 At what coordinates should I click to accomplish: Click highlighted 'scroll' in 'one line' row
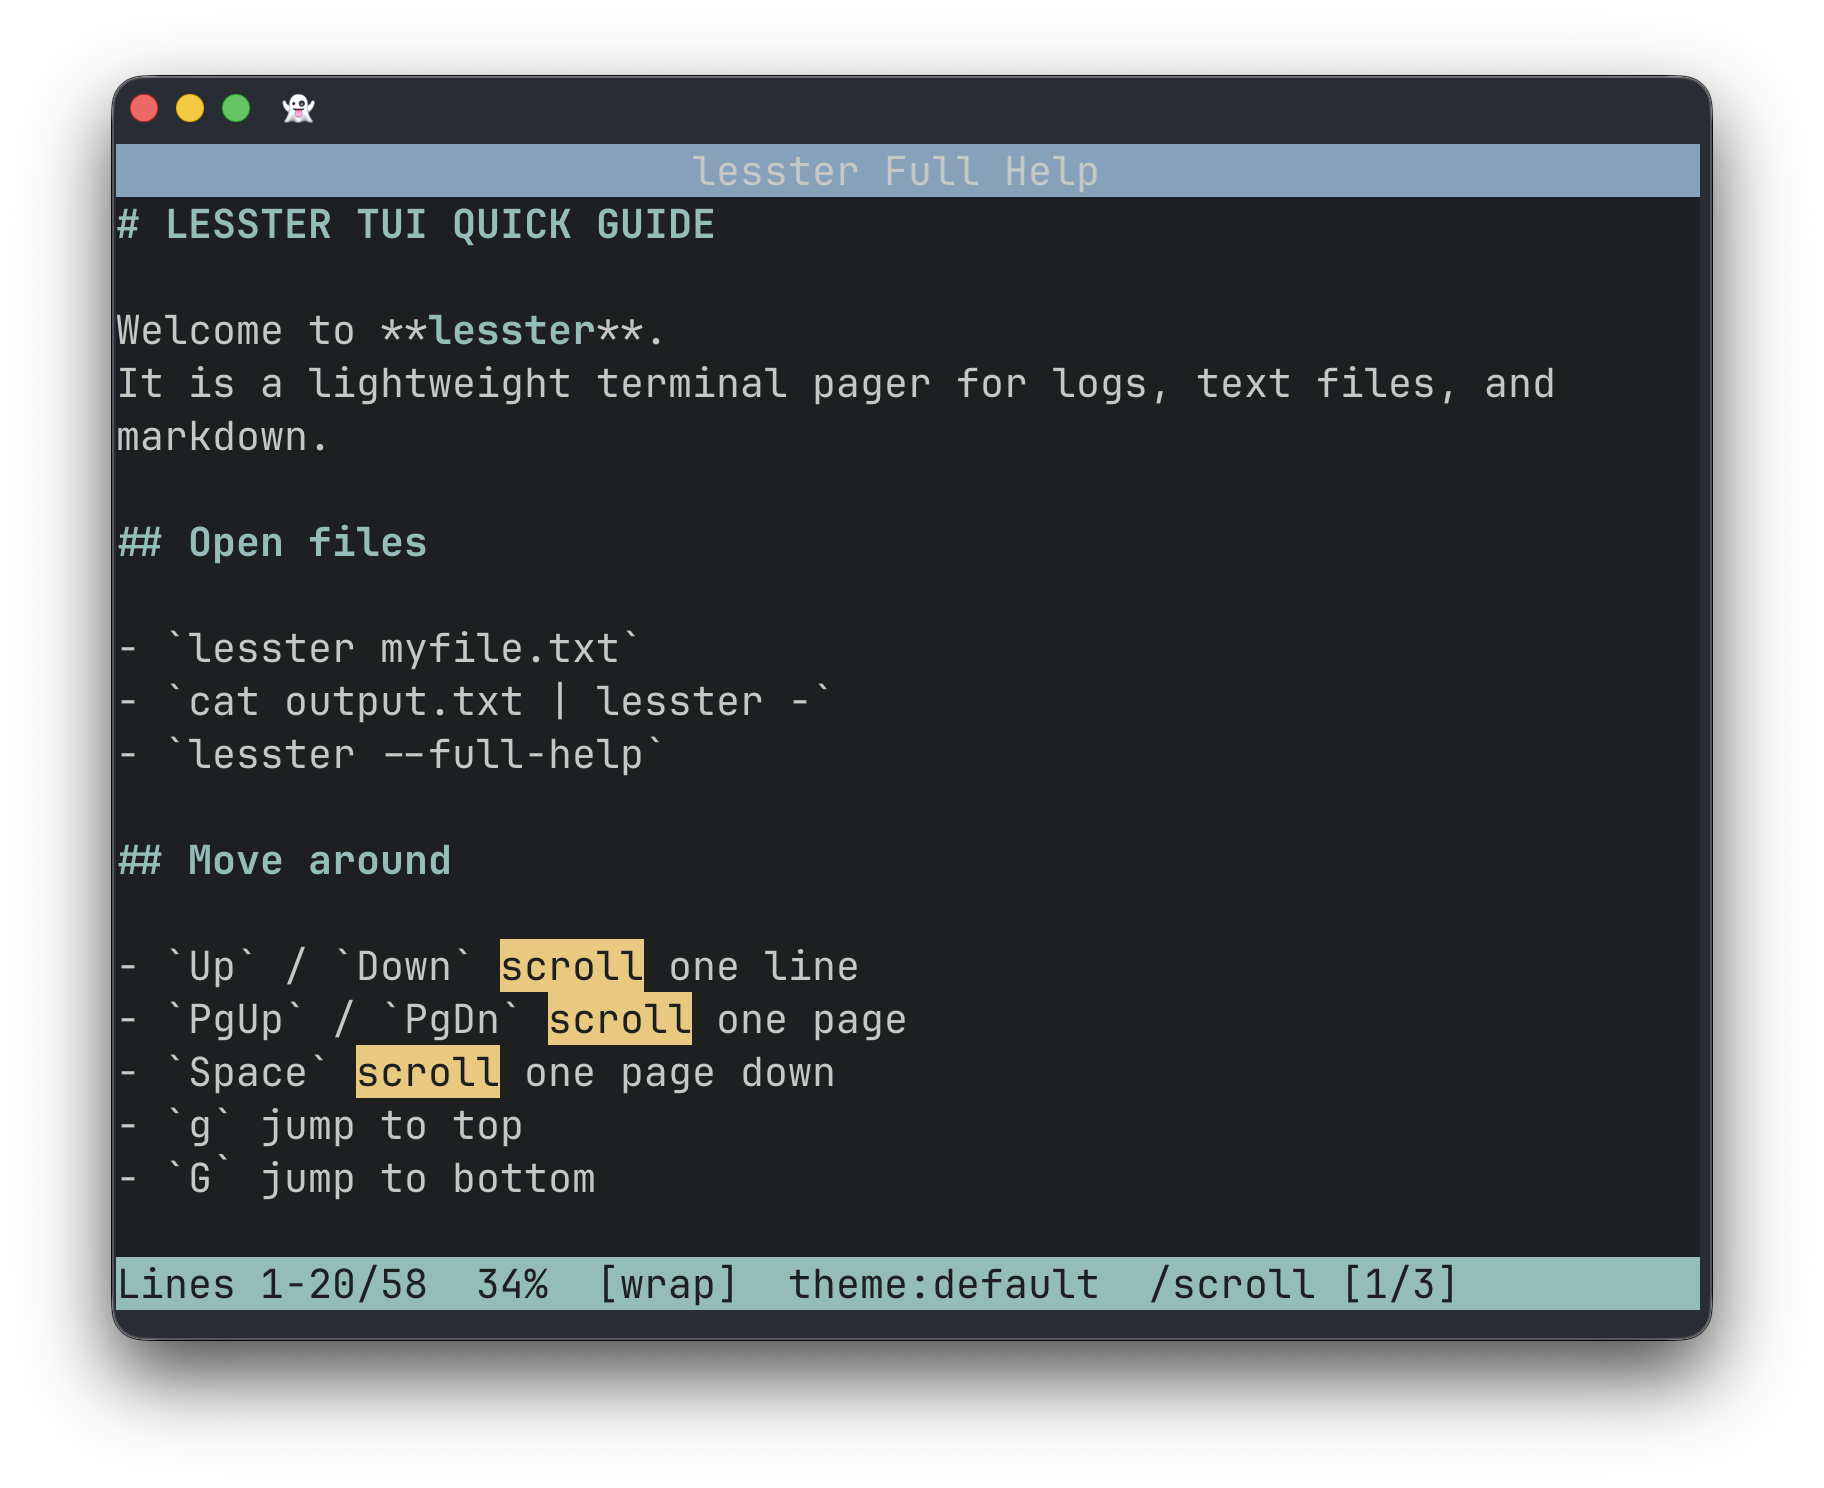[572, 966]
